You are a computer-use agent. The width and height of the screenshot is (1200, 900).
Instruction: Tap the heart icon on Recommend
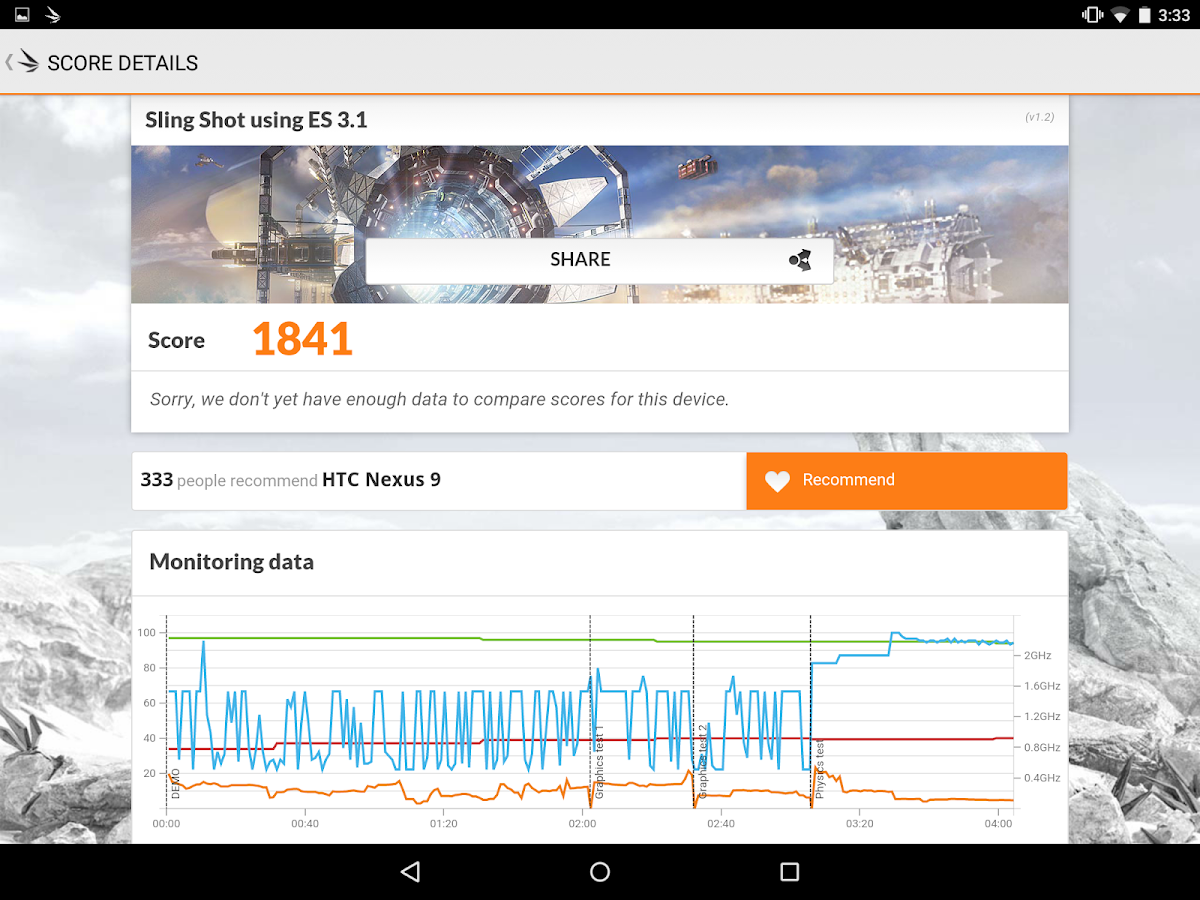[x=777, y=481]
